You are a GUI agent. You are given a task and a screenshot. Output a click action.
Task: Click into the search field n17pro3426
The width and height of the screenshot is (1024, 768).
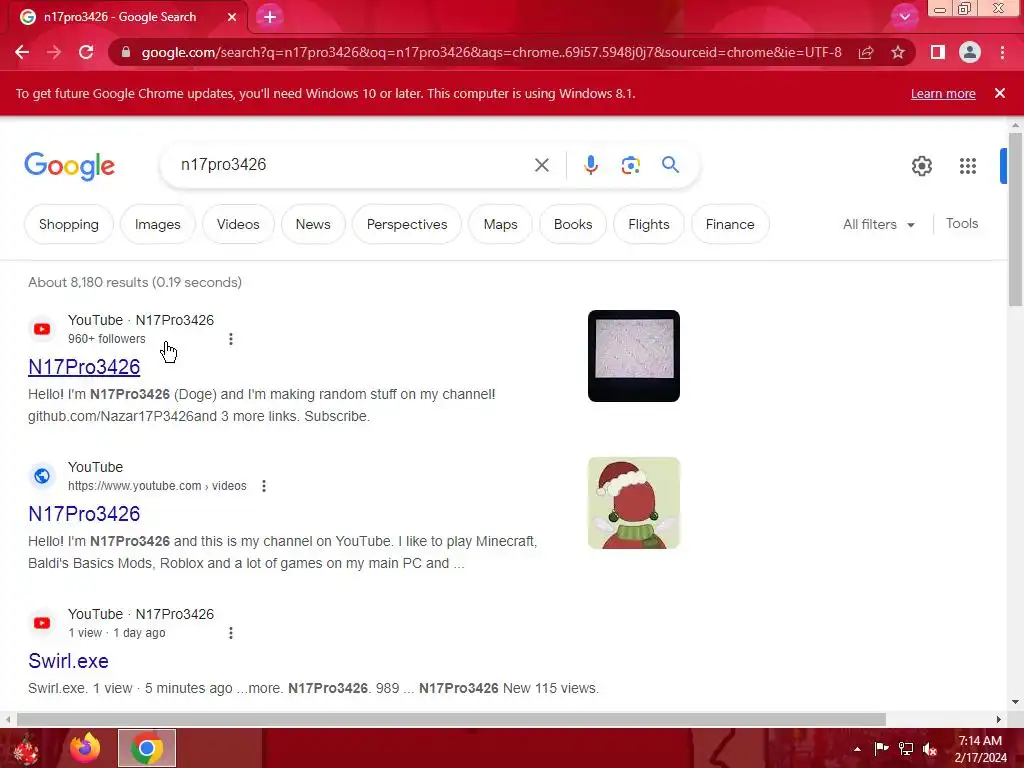pos(353,165)
